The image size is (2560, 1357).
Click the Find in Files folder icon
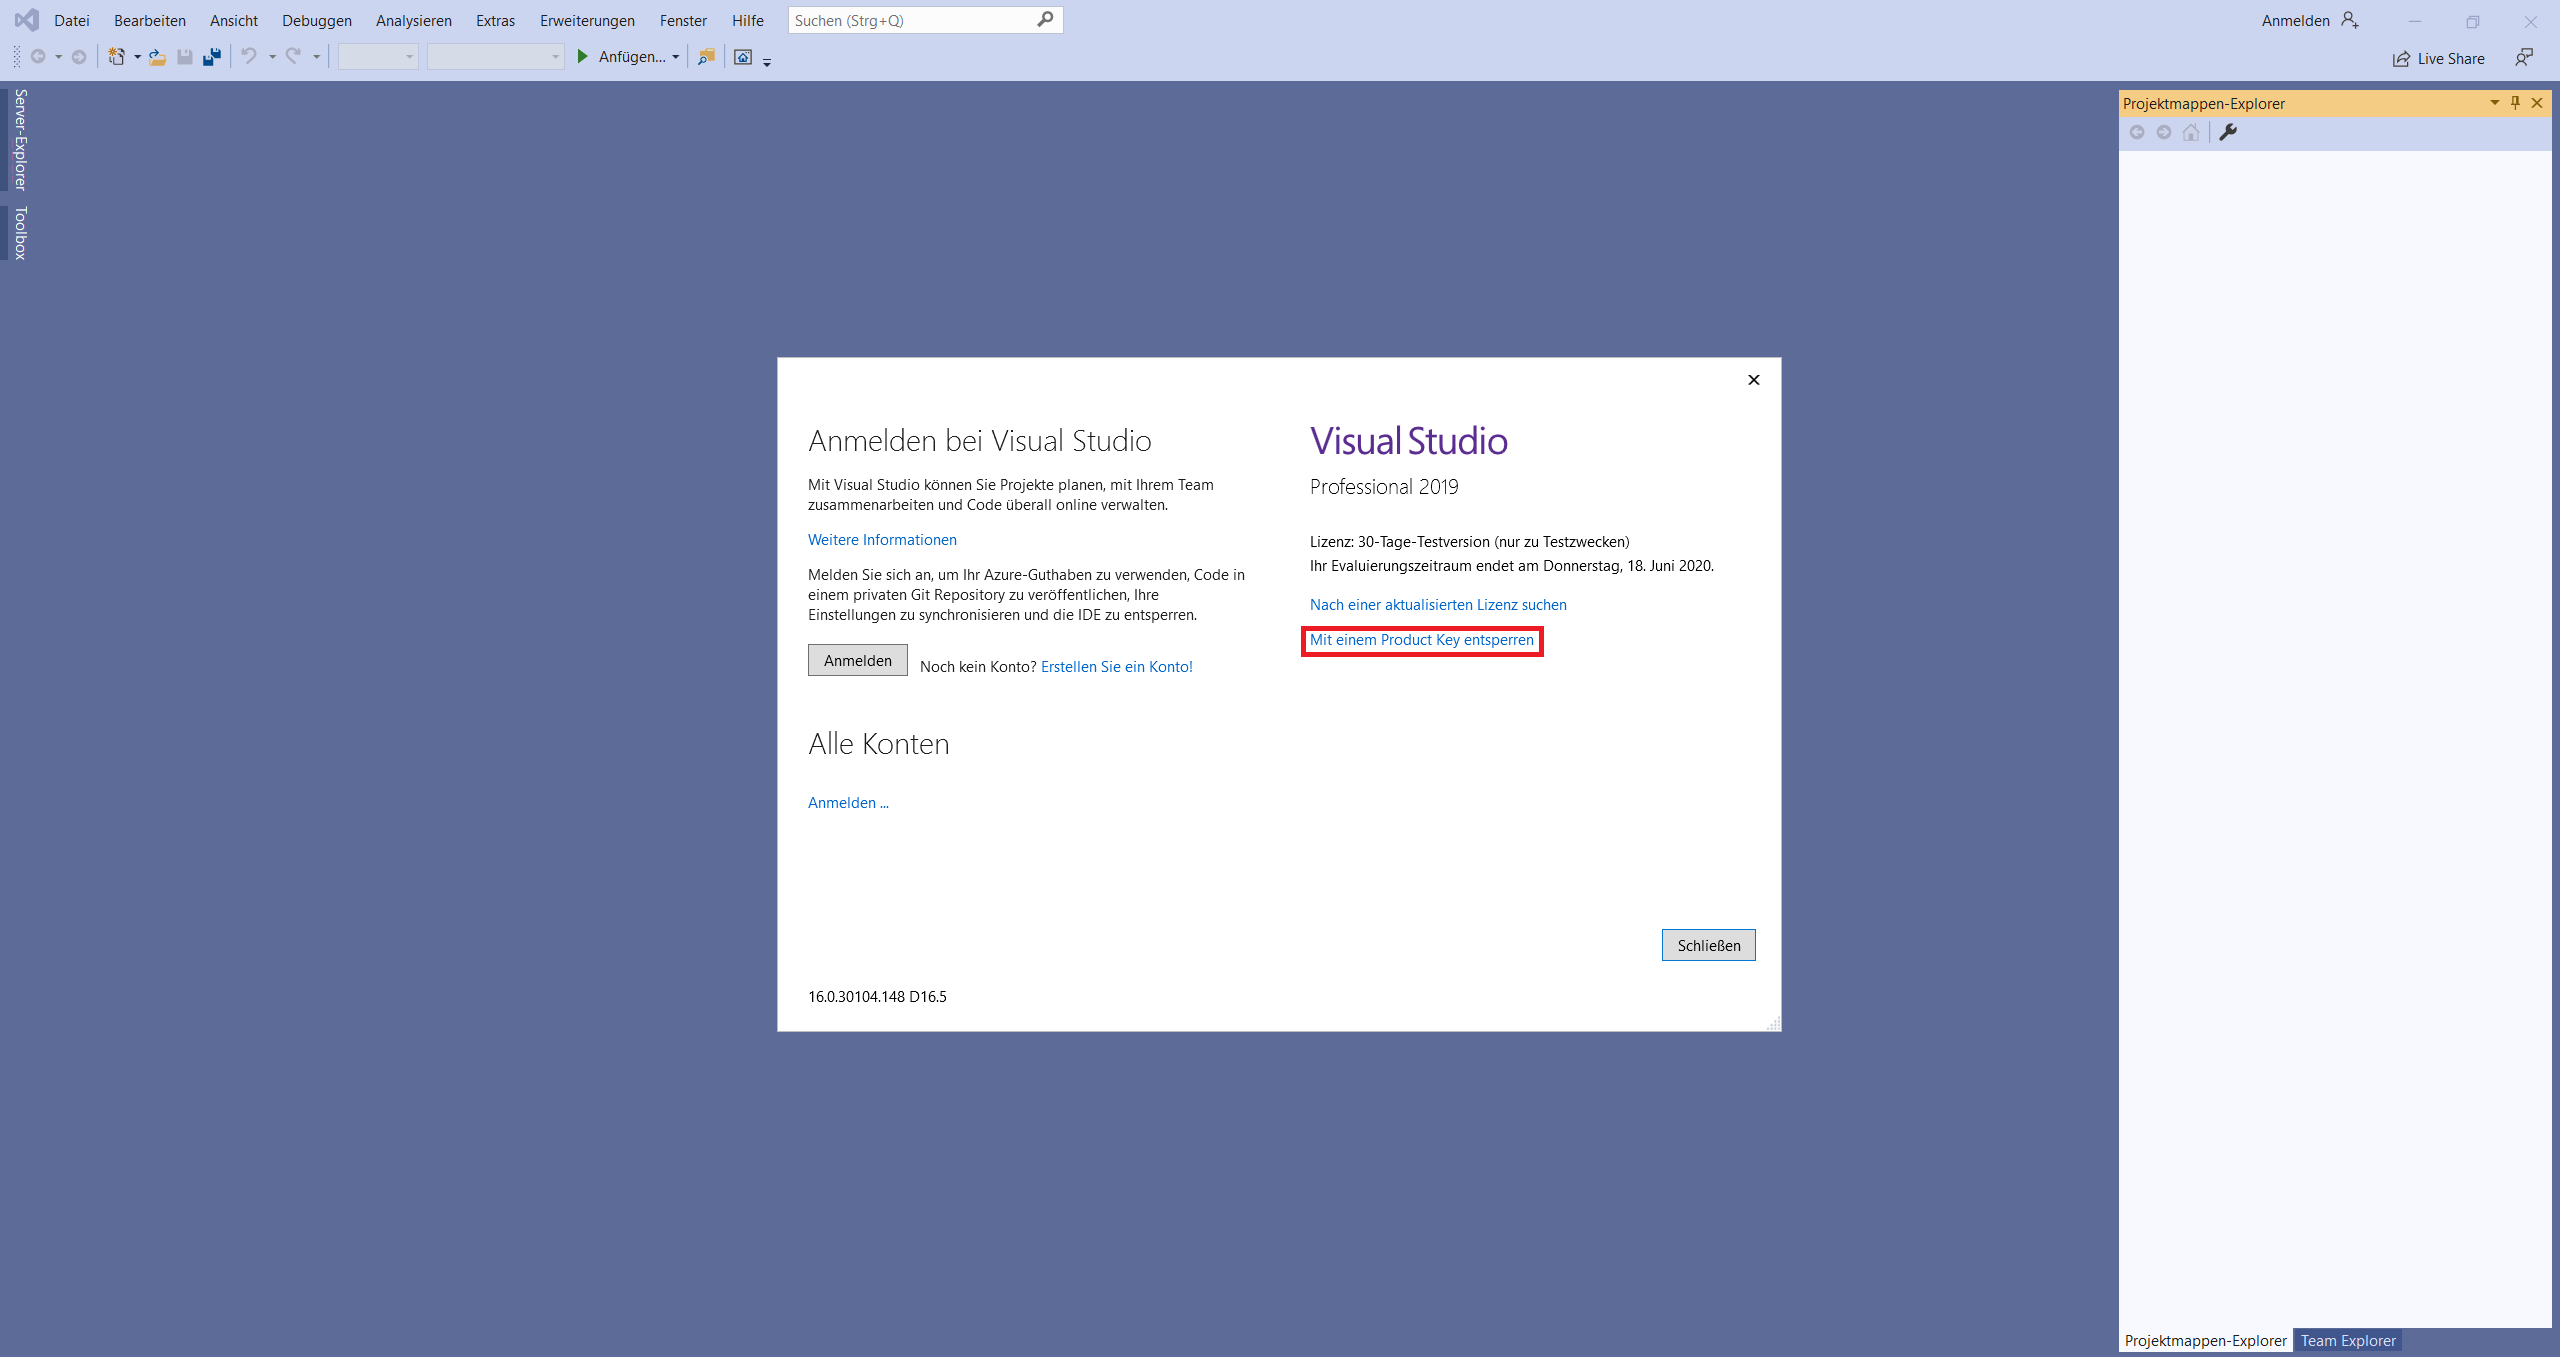pos(707,57)
